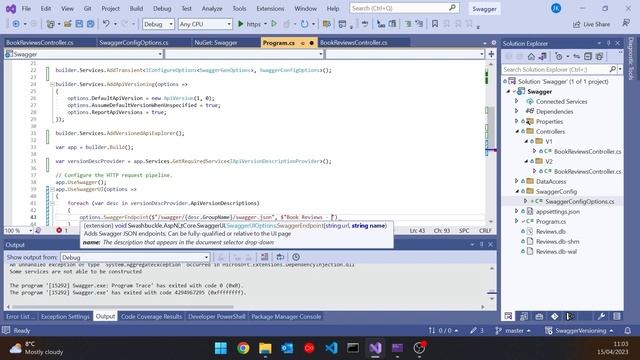
Task: Click the Sync with Active Document icon
Action: click(576, 56)
